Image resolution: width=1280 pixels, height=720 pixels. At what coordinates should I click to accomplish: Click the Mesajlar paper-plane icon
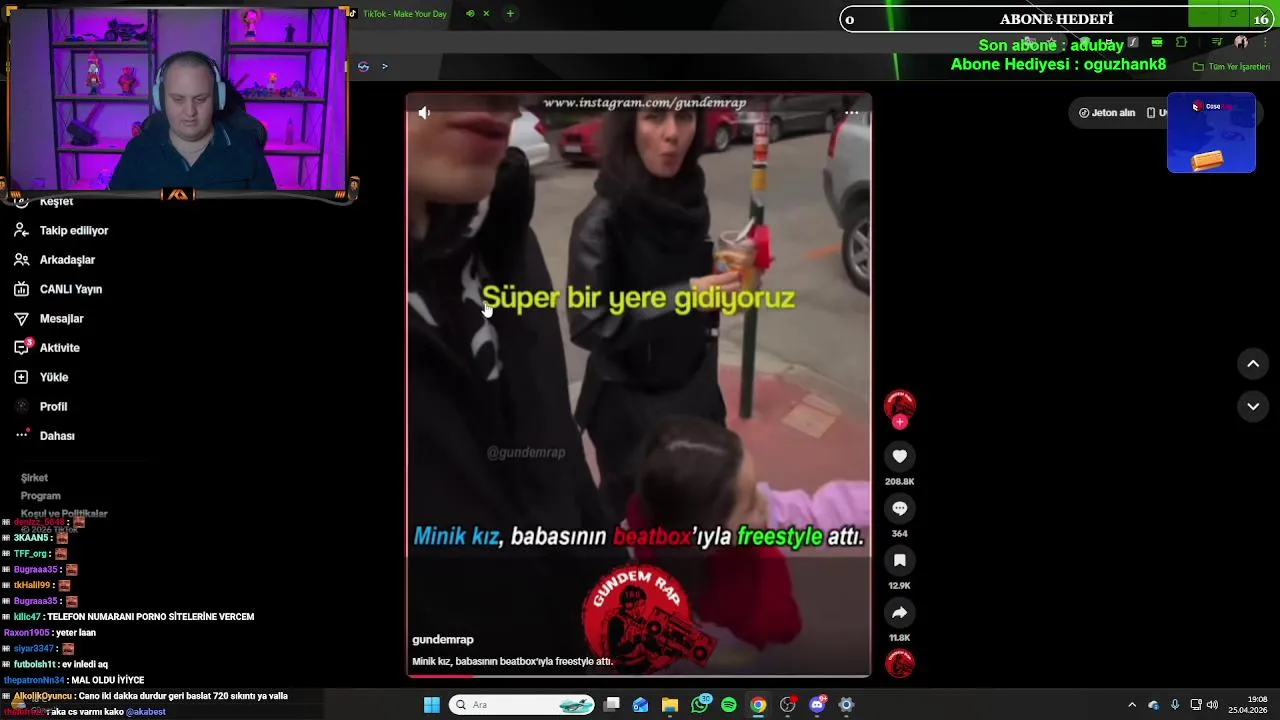(x=21, y=318)
